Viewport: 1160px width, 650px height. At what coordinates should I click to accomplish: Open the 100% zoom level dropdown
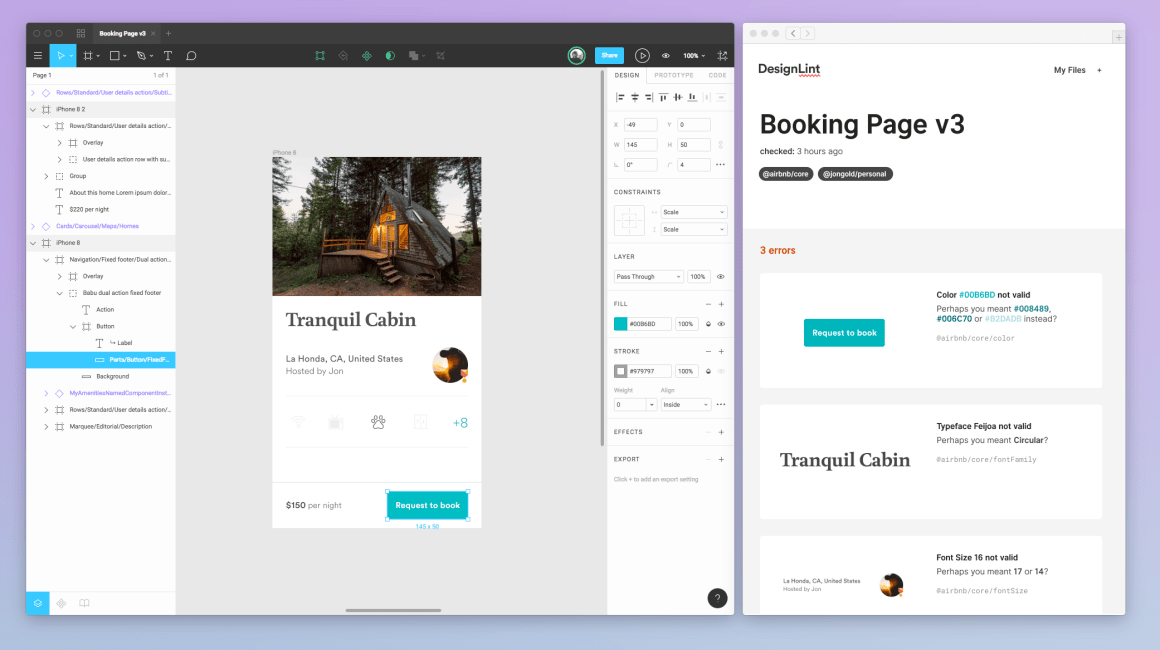coord(694,55)
